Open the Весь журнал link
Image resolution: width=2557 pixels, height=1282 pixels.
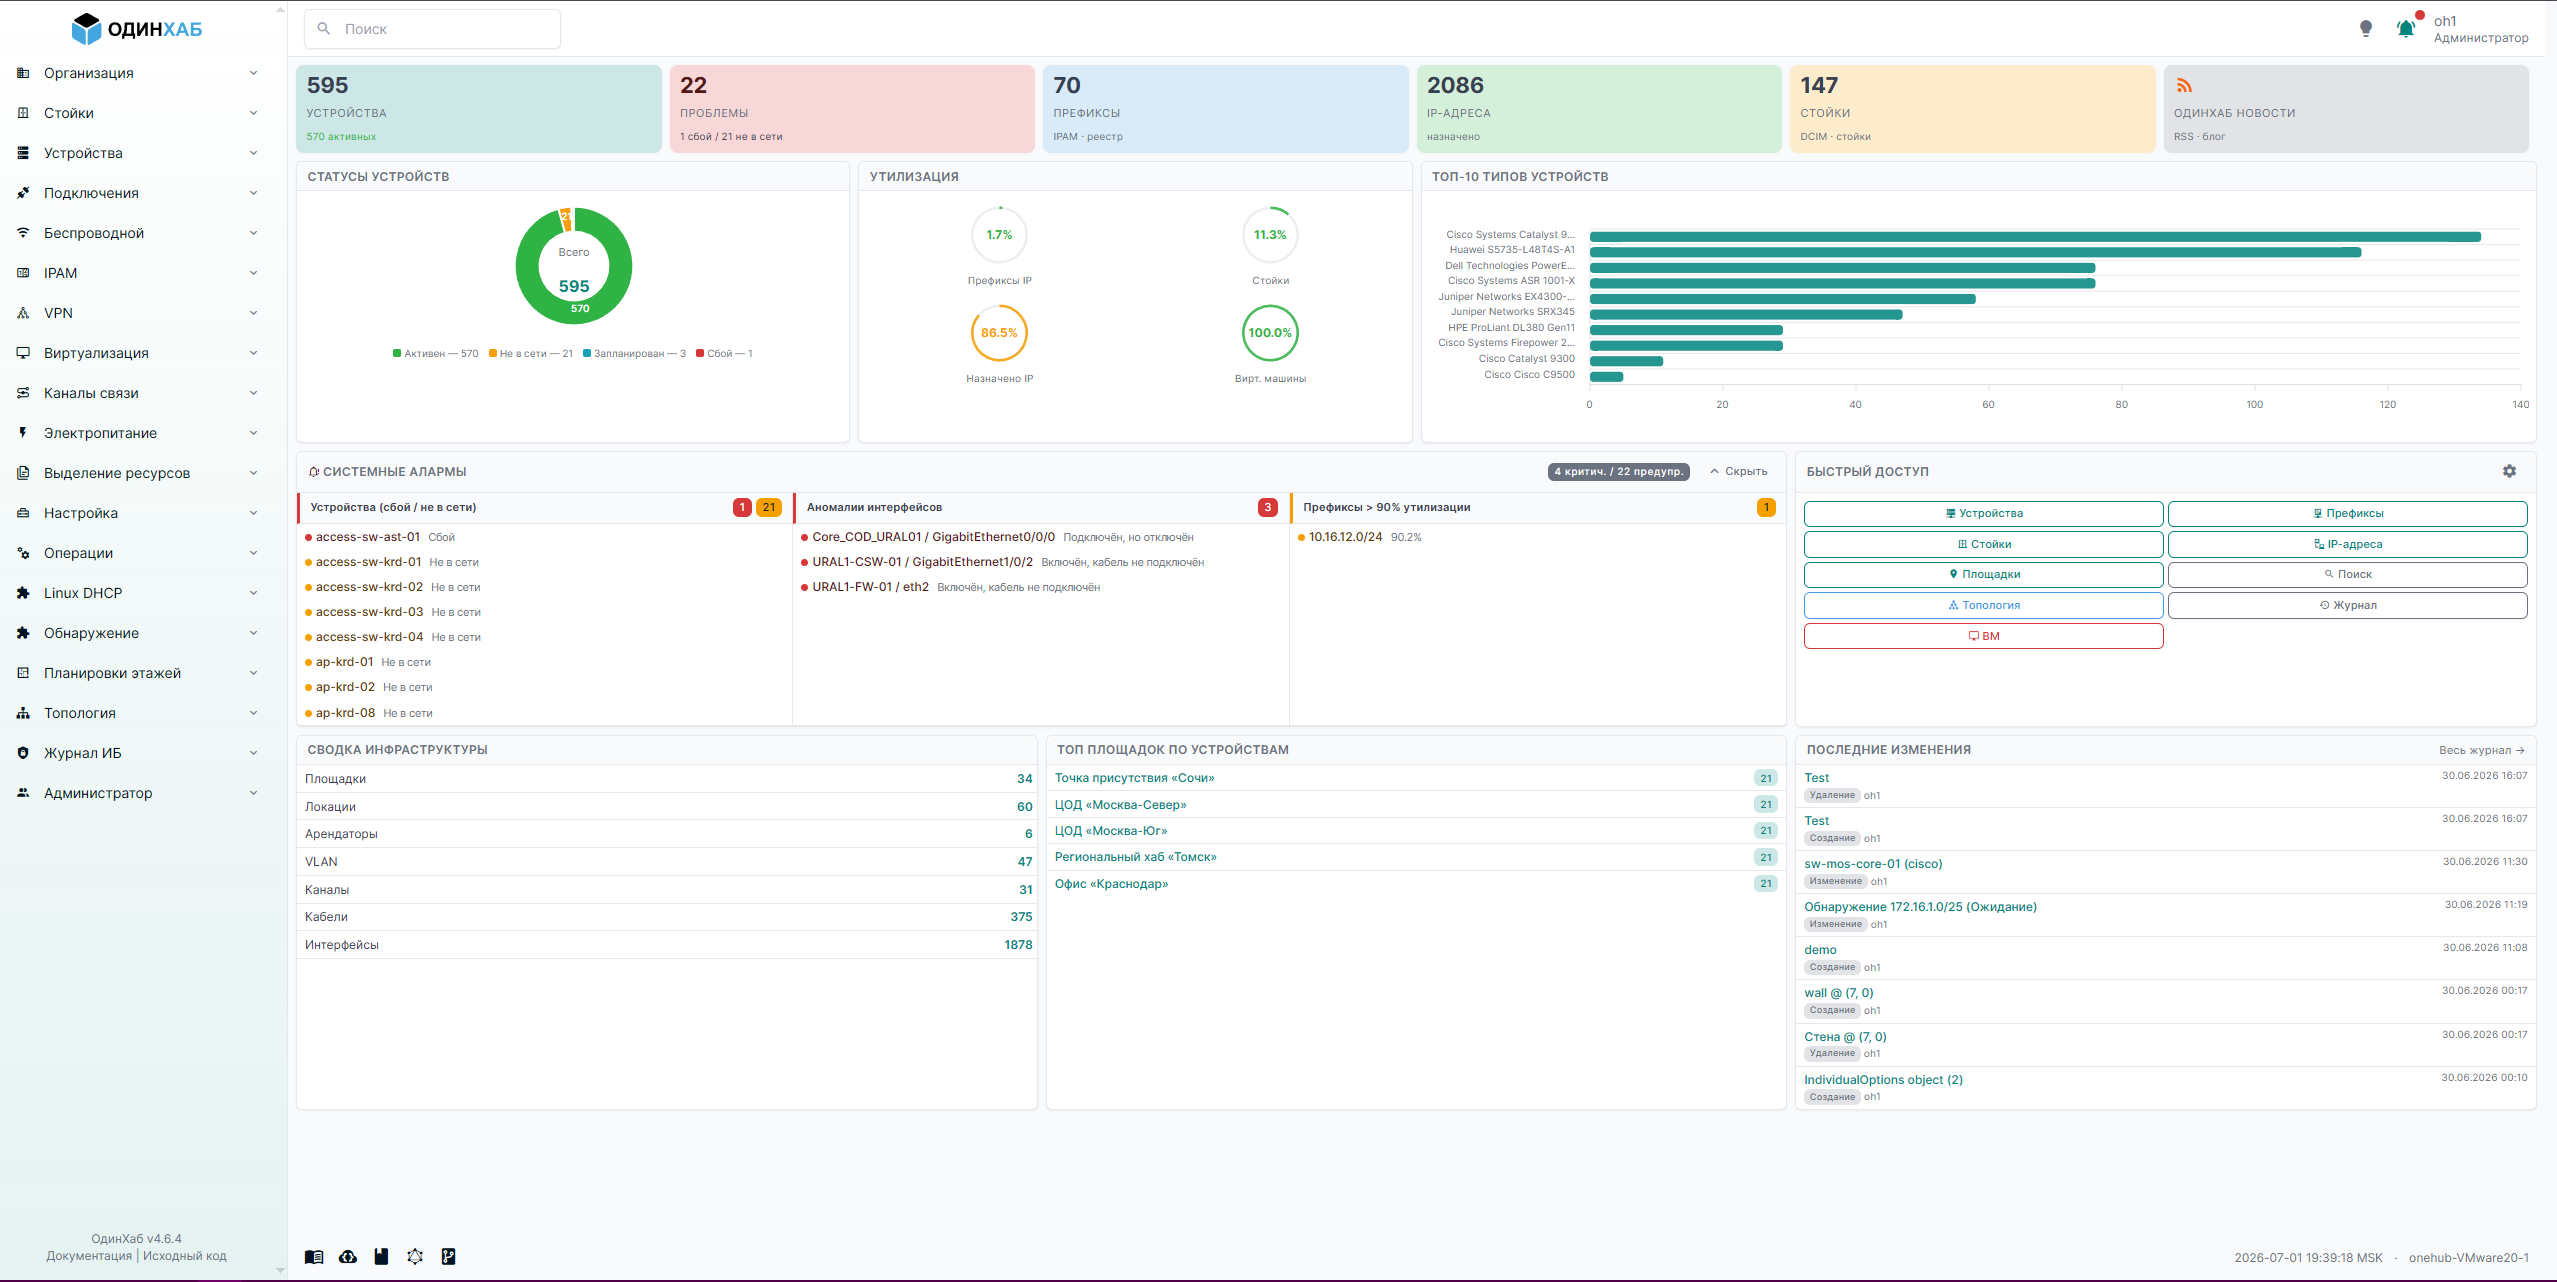[2482, 750]
